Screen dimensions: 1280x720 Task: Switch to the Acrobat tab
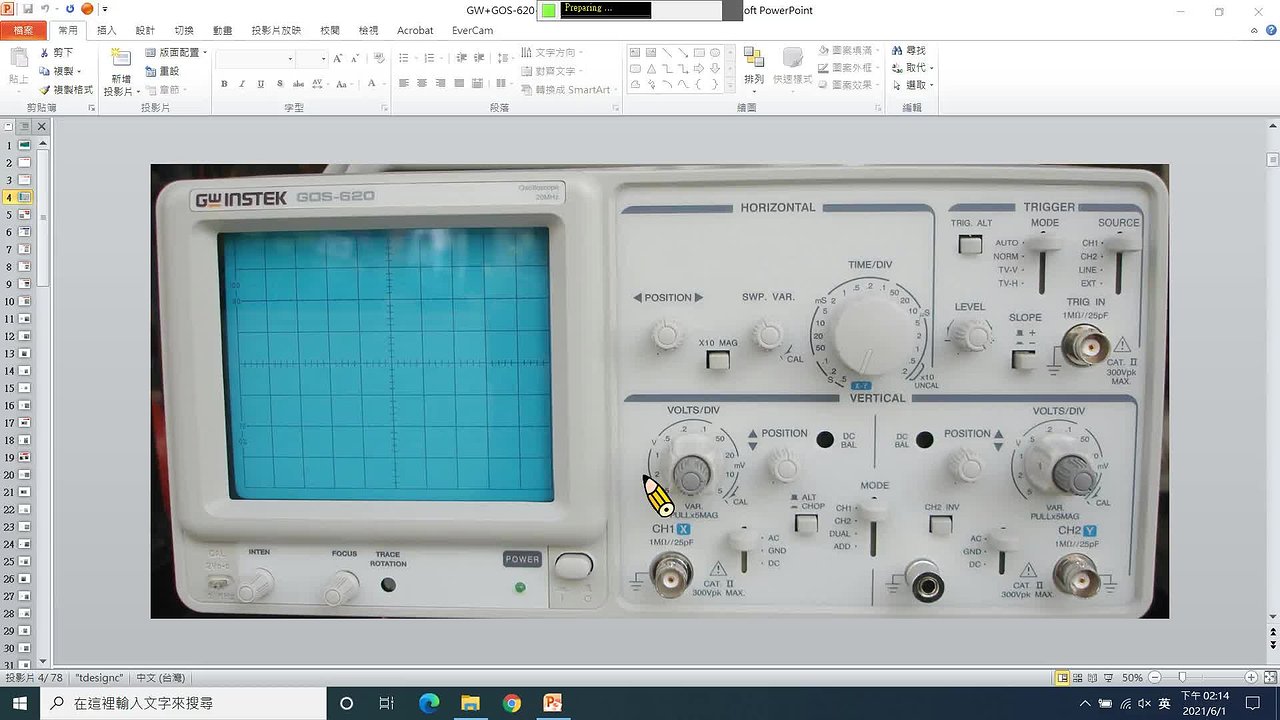coord(415,31)
